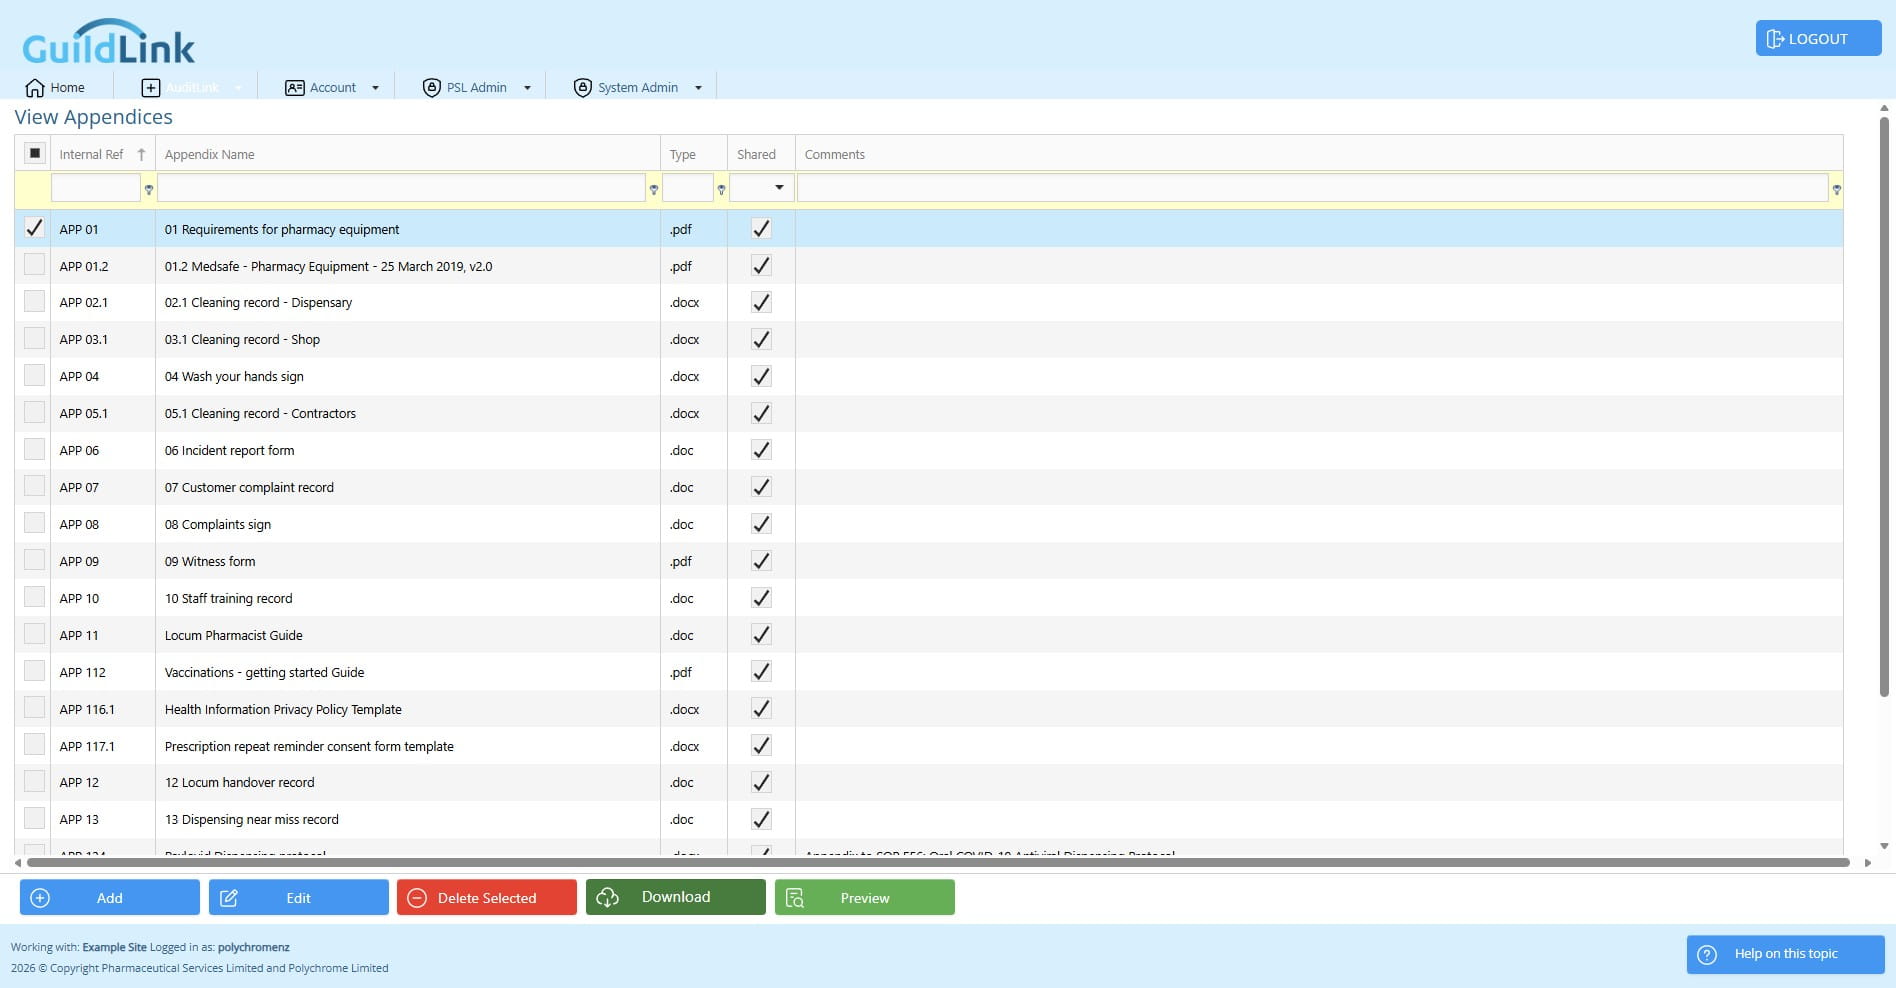1896x988 pixels.
Task: Toggle Shared checkbox for APP 112
Action: pos(761,672)
